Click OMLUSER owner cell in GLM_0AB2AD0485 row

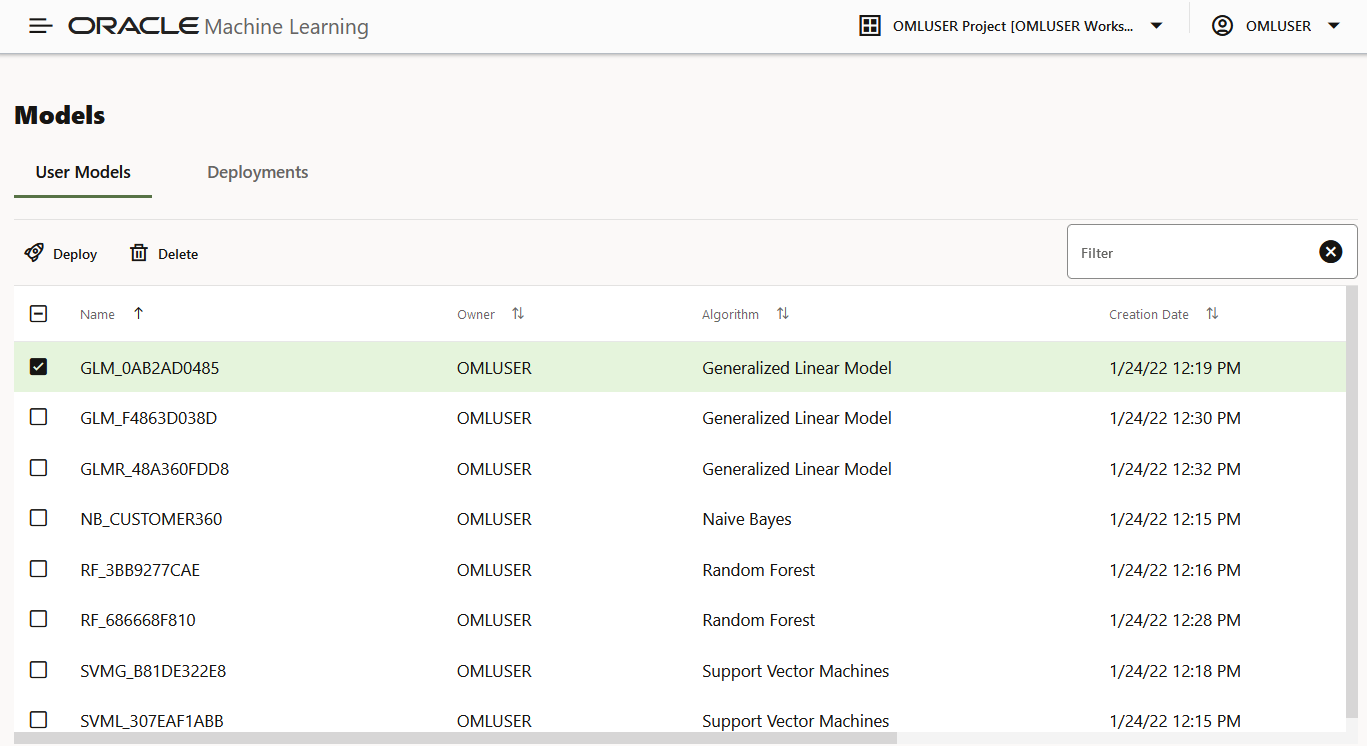[494, 368]
